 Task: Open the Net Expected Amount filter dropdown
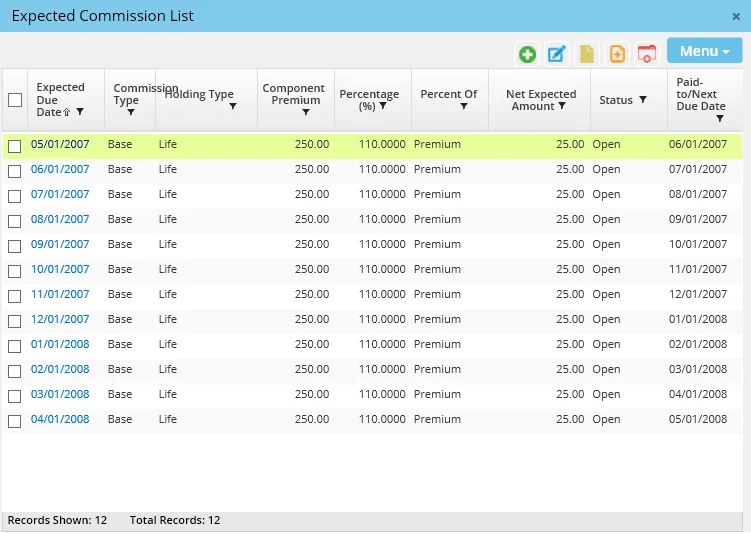(562, 107)
